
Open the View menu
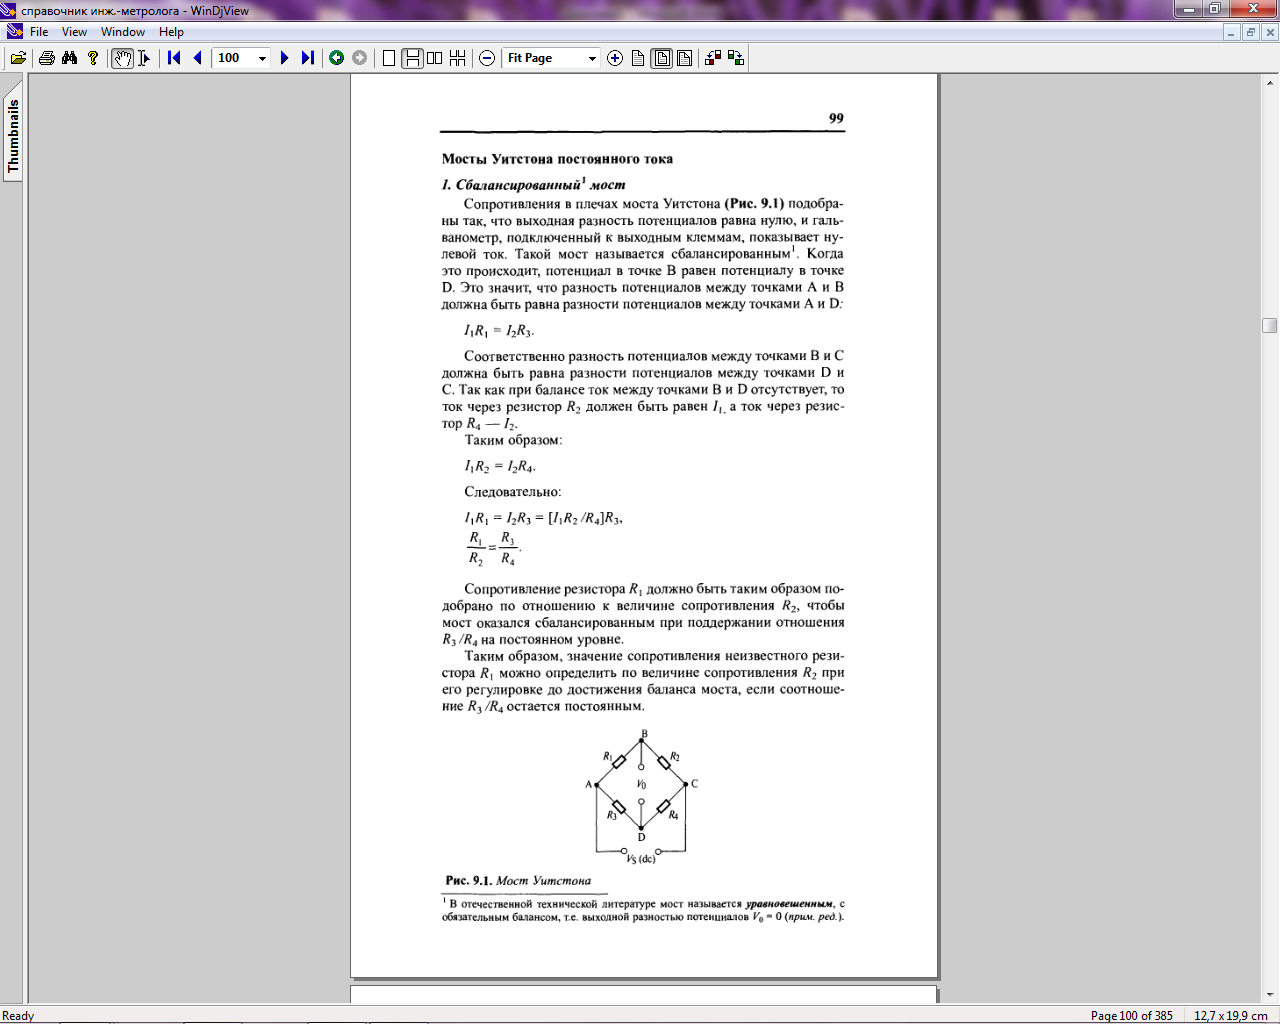pos(74,32)
